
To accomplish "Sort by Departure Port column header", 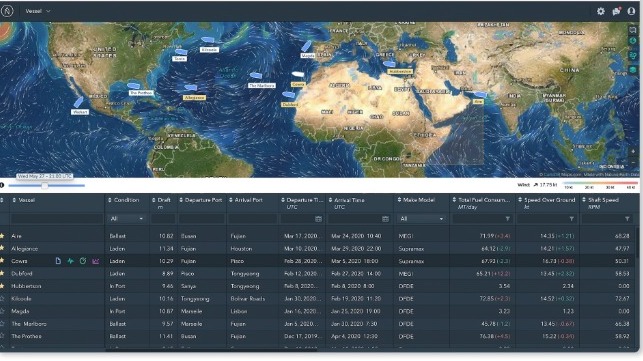I will click(x=201, y=200).
